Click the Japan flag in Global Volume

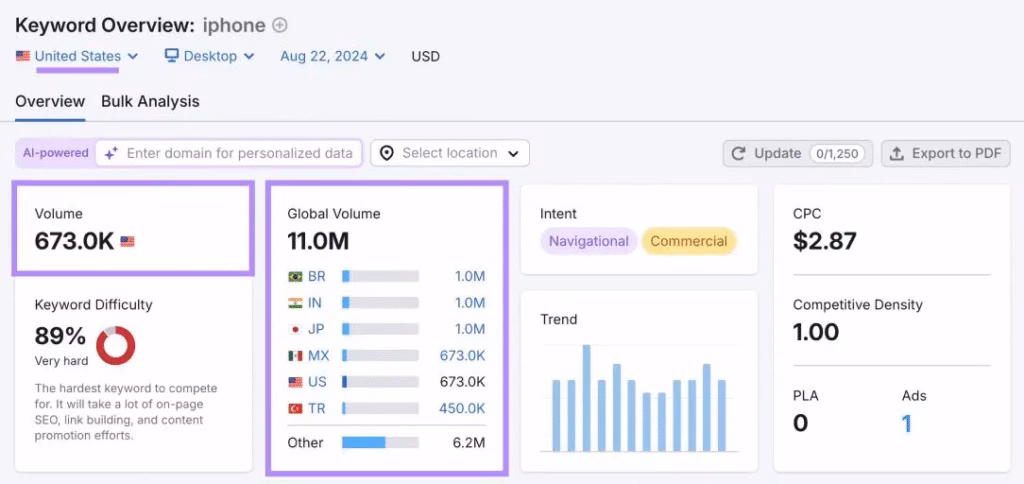(x=295, y=329)
